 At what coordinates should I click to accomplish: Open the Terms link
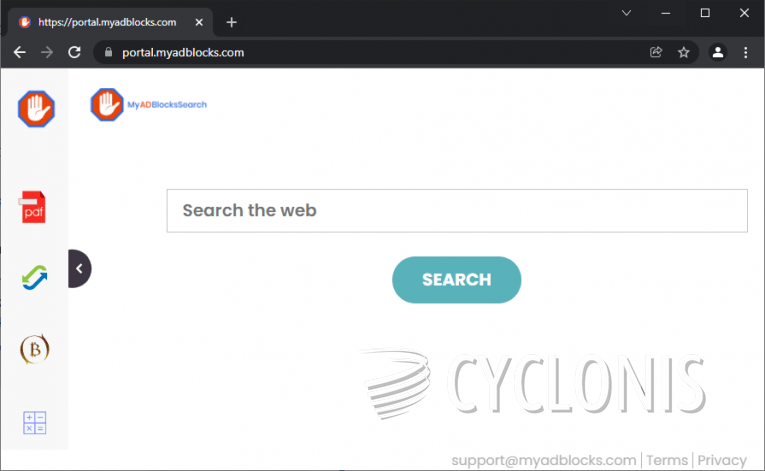[667, 460]
